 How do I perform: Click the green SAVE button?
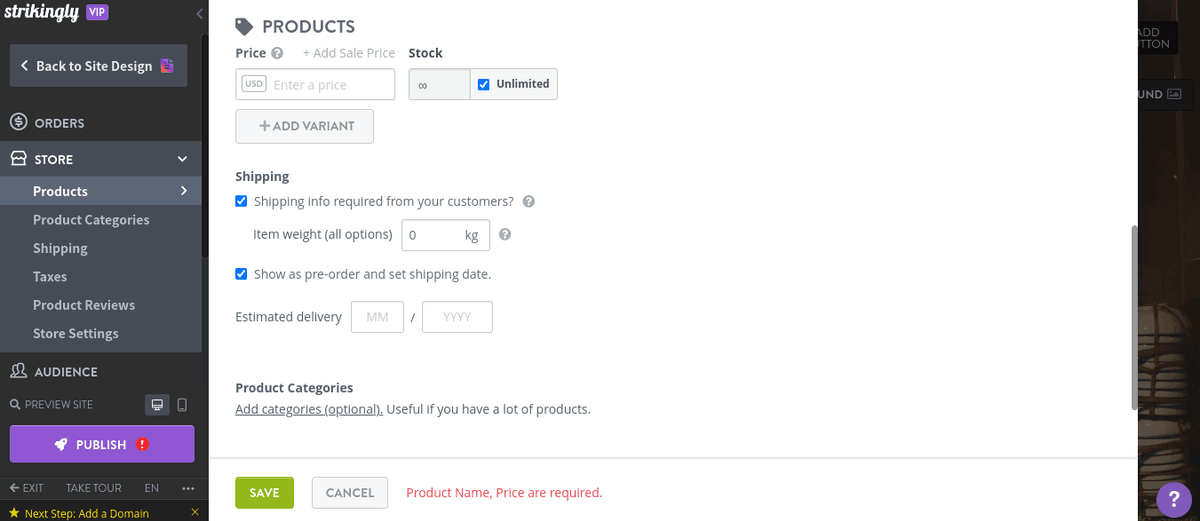click(264, 492)
